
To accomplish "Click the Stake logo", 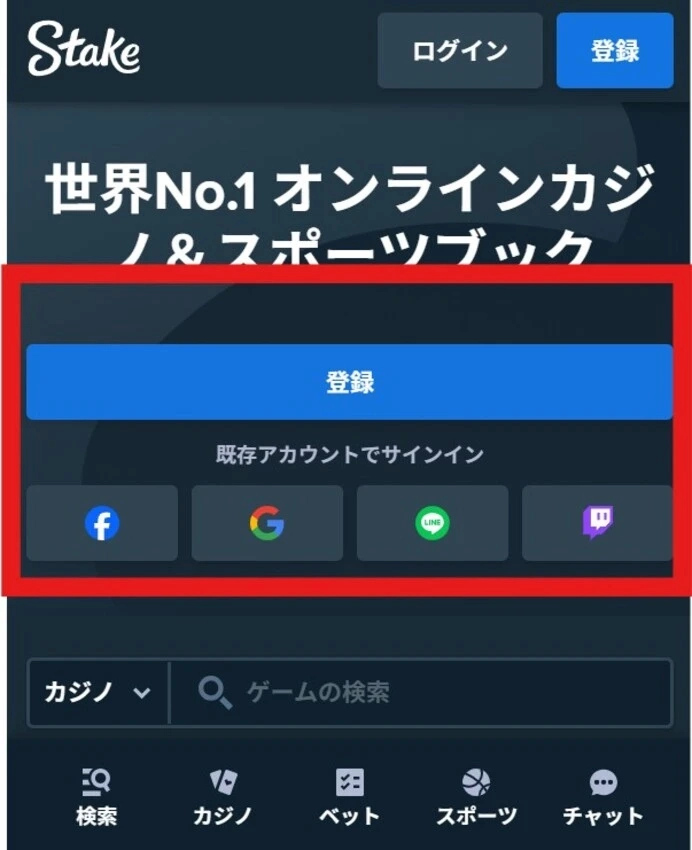I will [84, 48].
